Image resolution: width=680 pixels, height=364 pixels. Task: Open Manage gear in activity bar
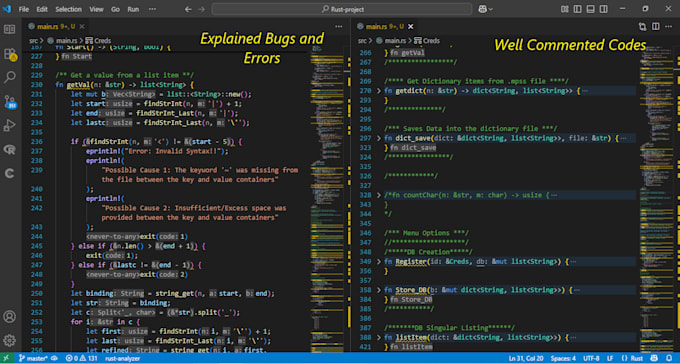(x=9, y=341)
